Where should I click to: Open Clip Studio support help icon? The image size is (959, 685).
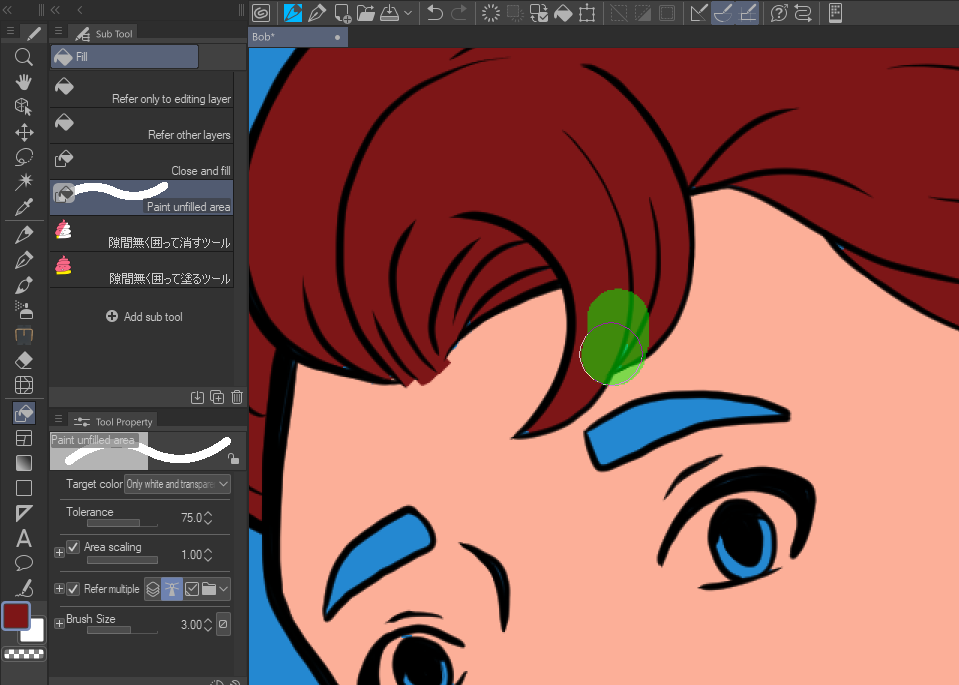779,12
